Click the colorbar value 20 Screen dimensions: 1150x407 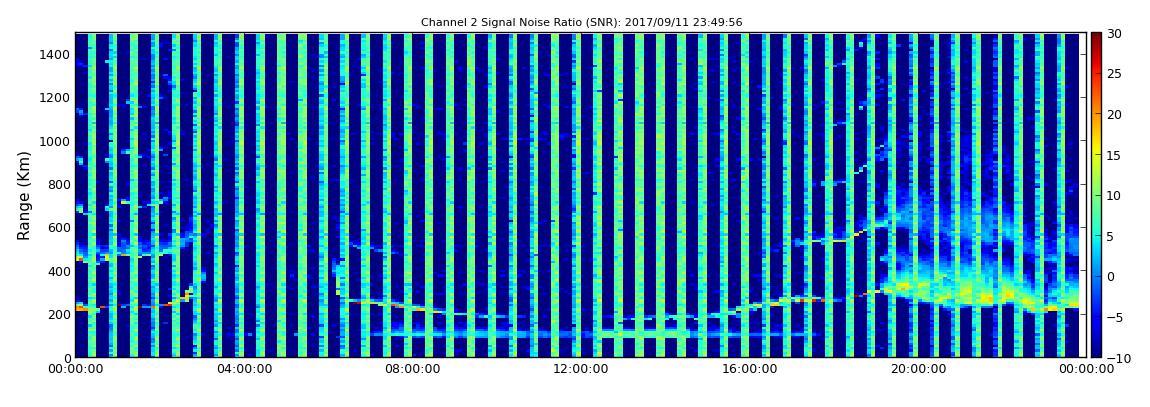(1114, 114)
